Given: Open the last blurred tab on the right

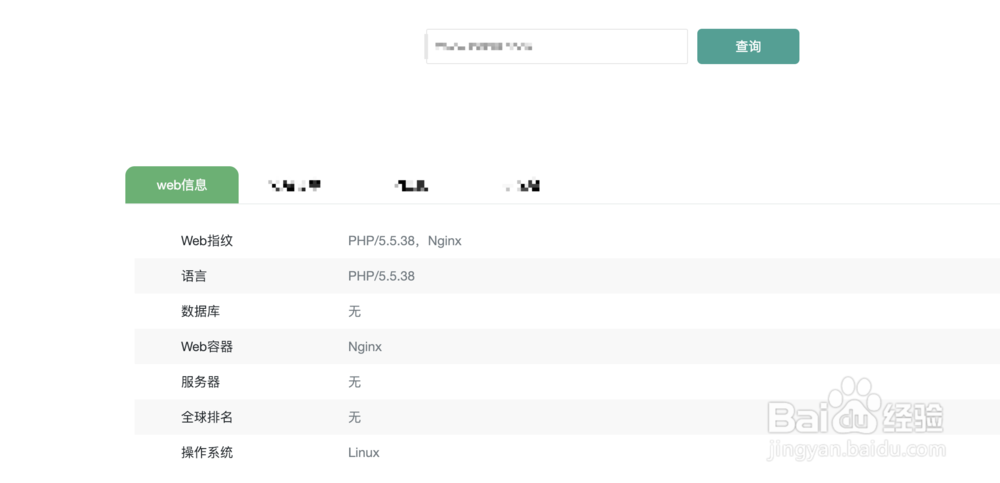Looking at the screenshot, I should coord(524,186).
